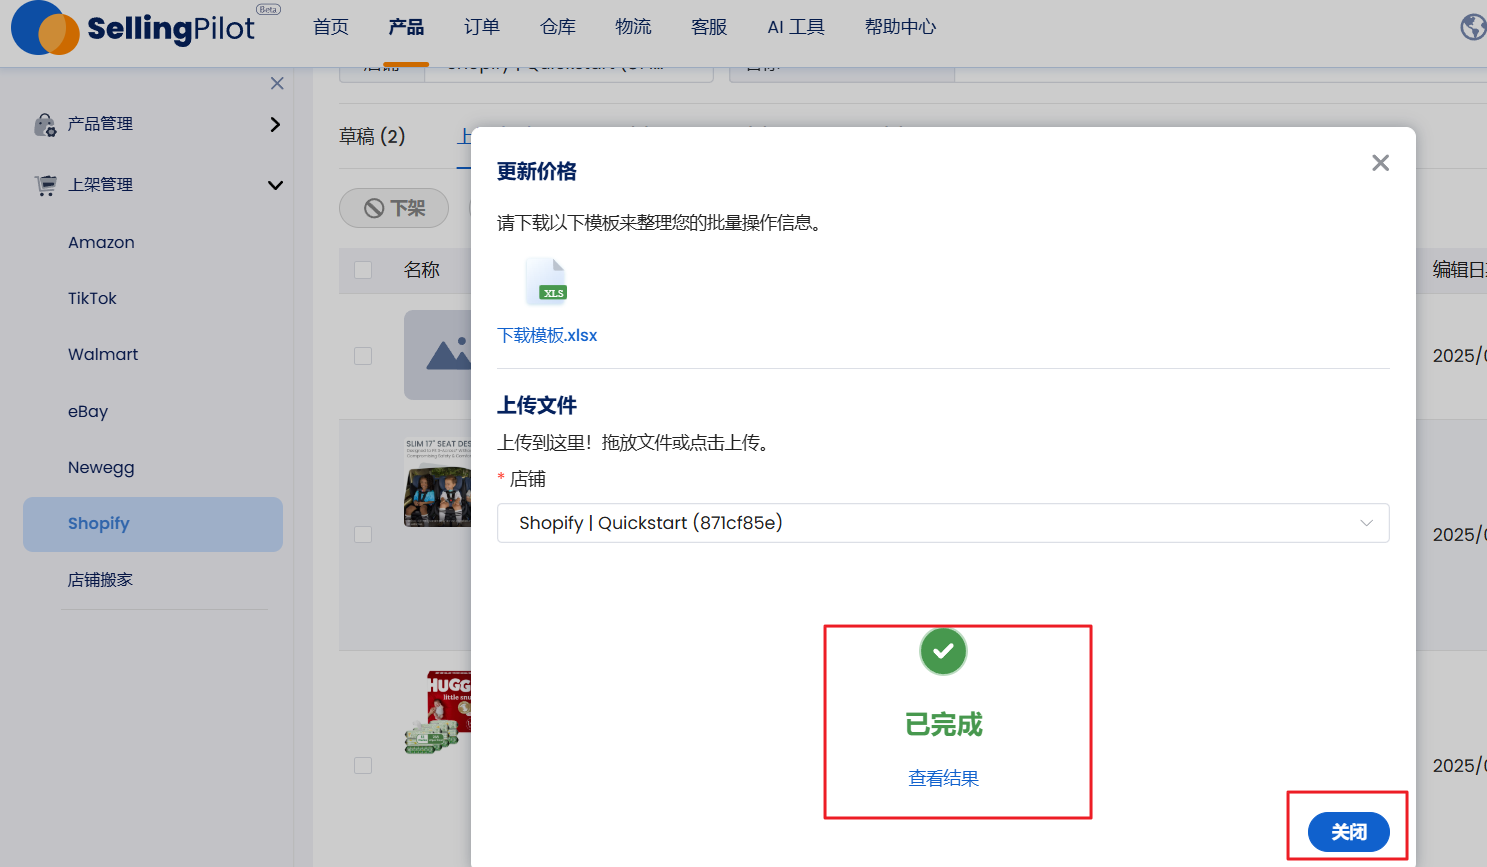The width and height of the screenshot is (1487, 867).
Task: Toggle the select-all checkbox in header
Action: point(363,270)
